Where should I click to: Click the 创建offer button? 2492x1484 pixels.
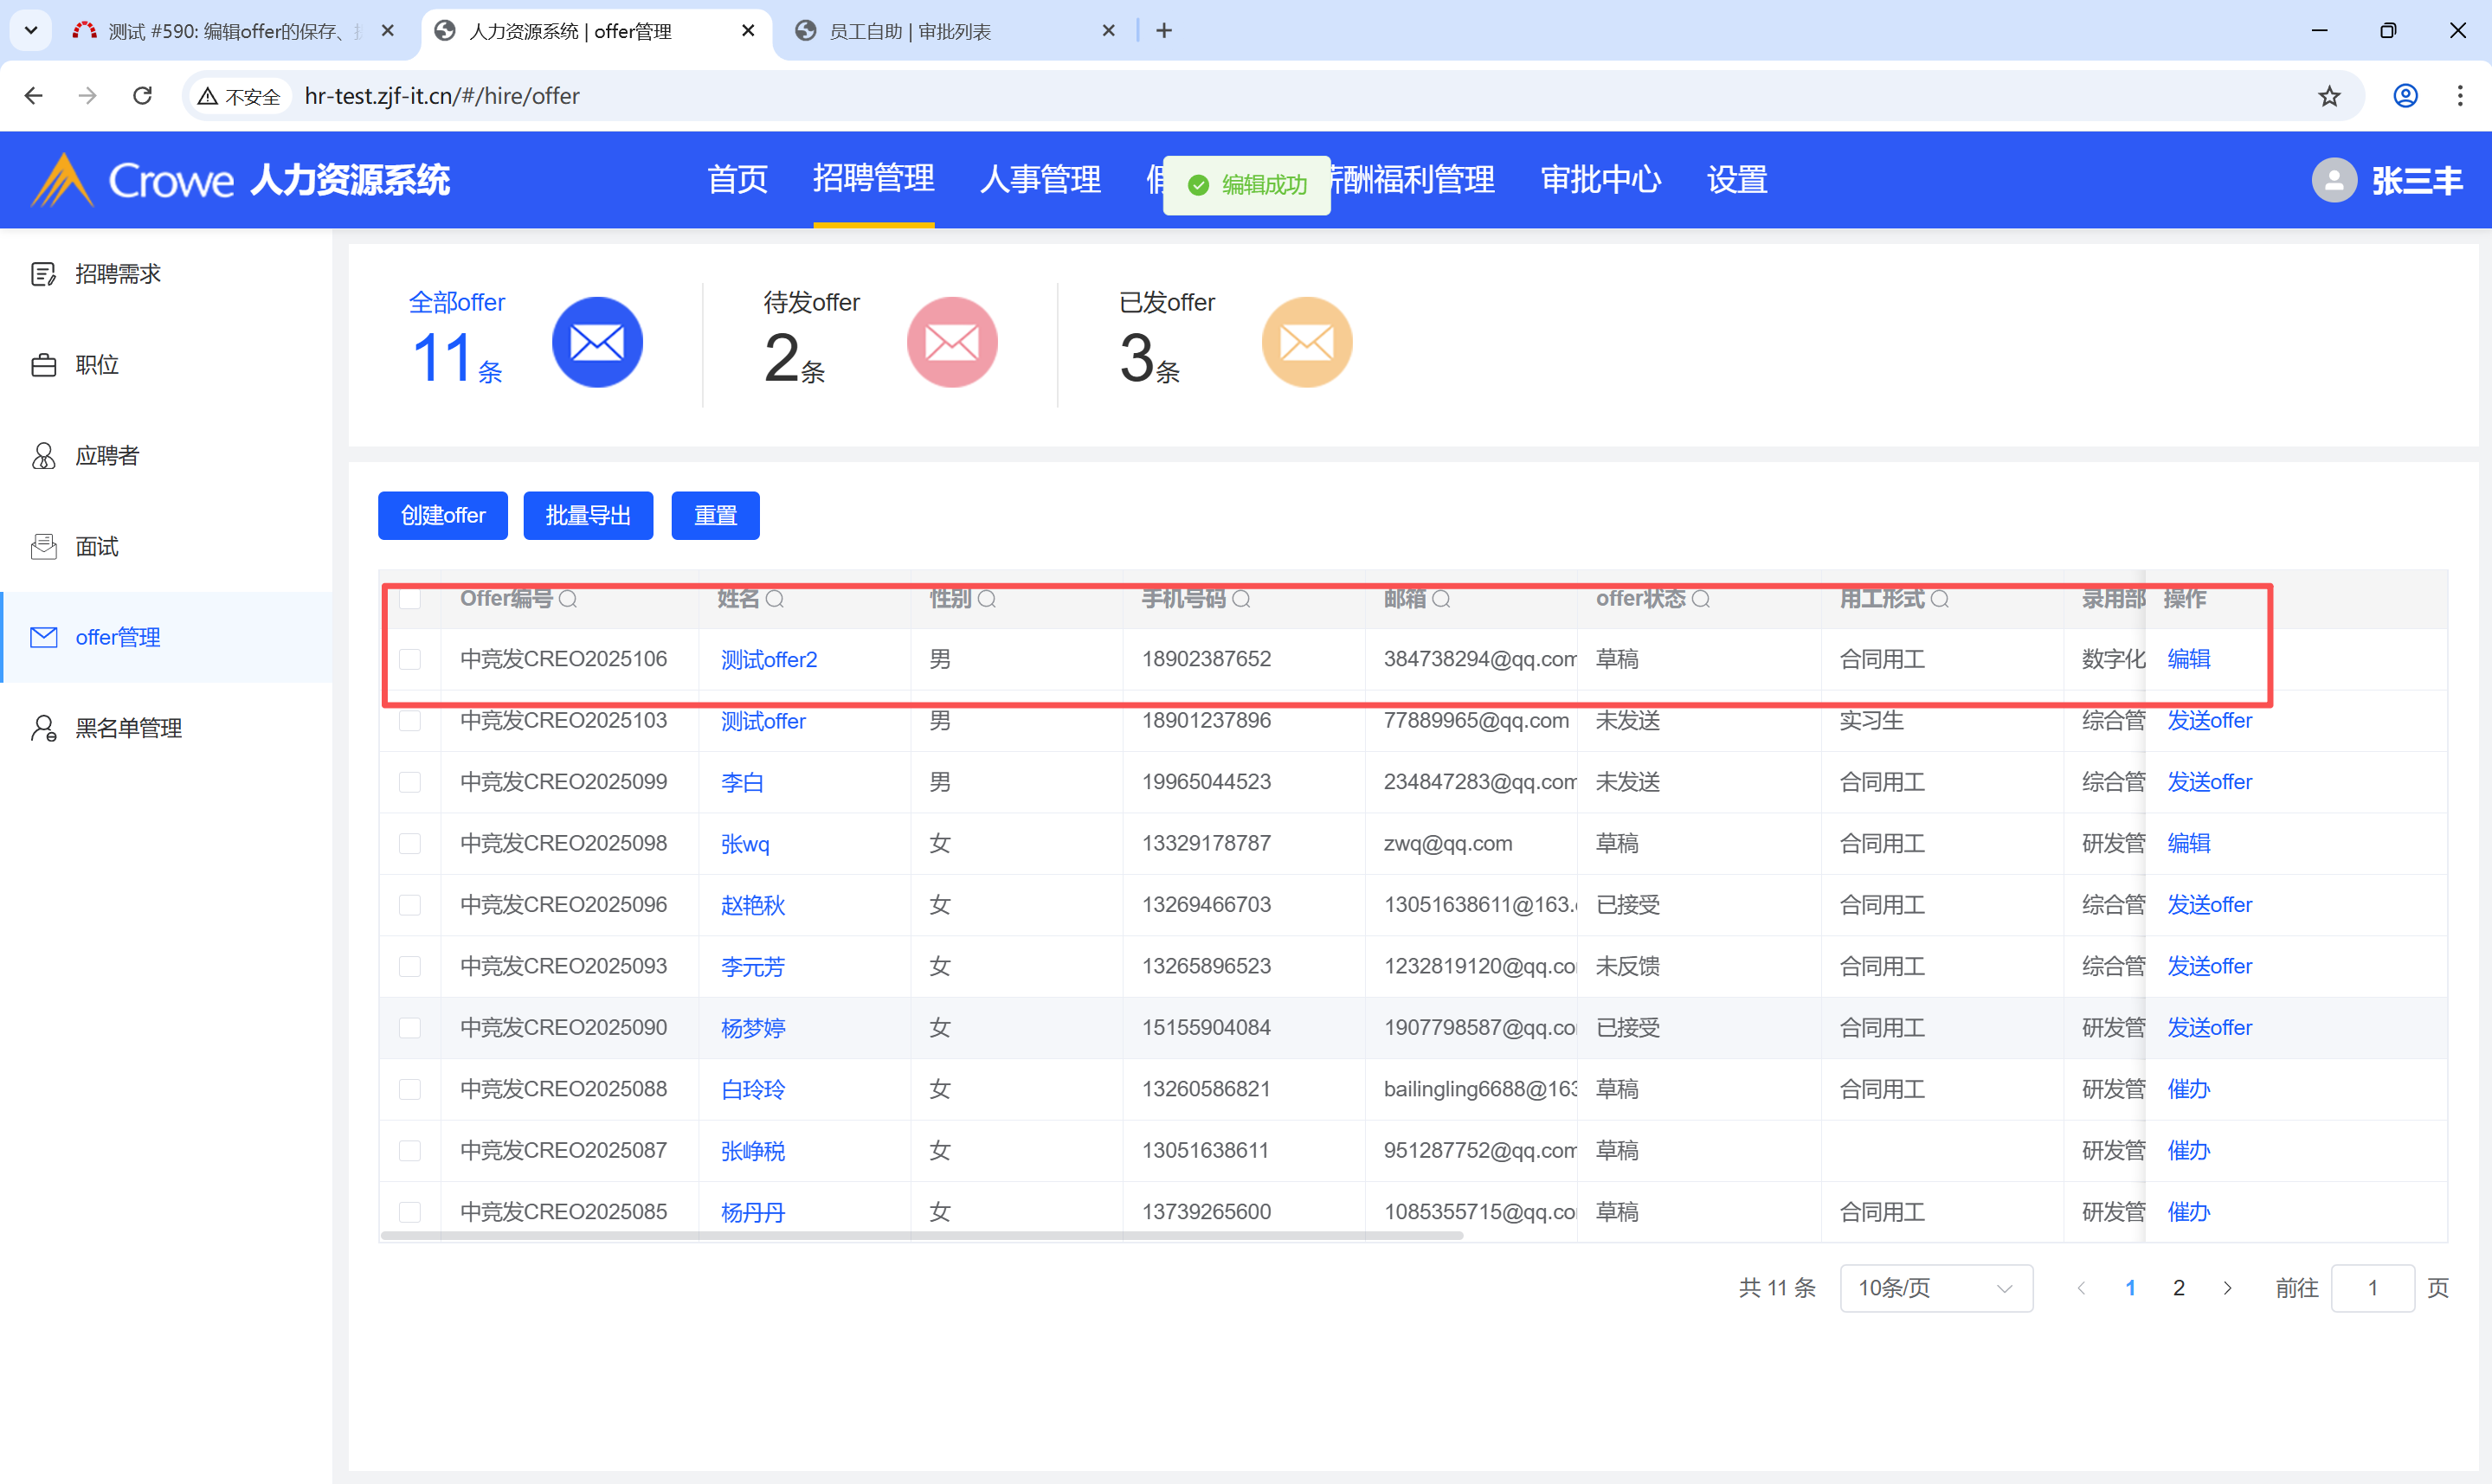click(442, 515)
